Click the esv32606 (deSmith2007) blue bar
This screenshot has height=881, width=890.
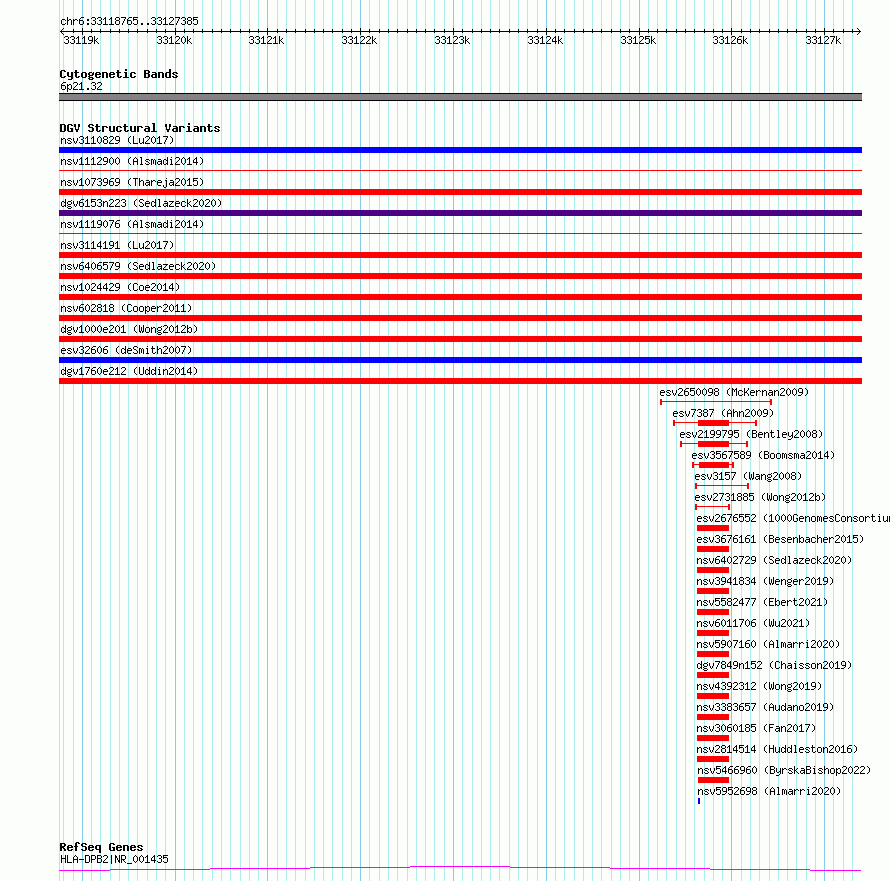(460, 360)
